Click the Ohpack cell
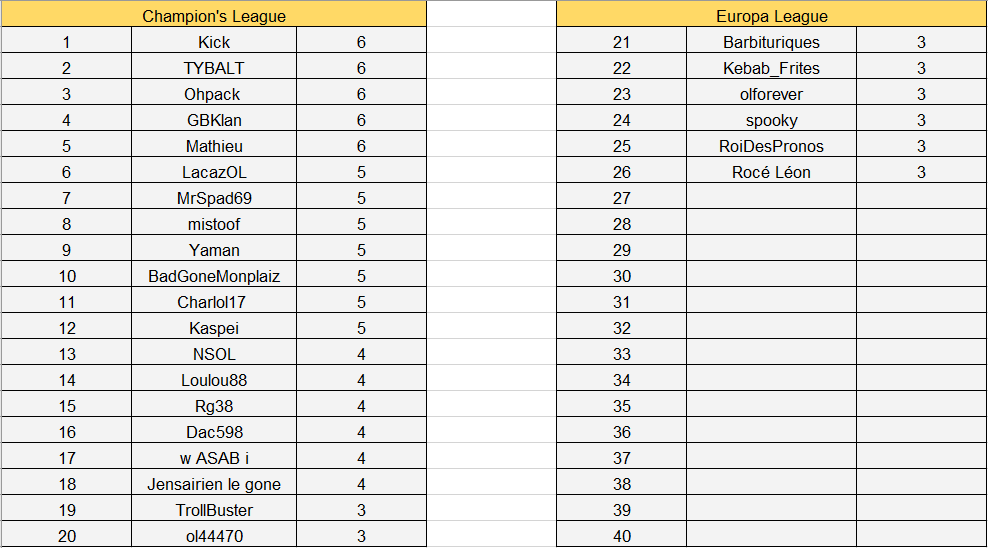 (x=214, y=94)
